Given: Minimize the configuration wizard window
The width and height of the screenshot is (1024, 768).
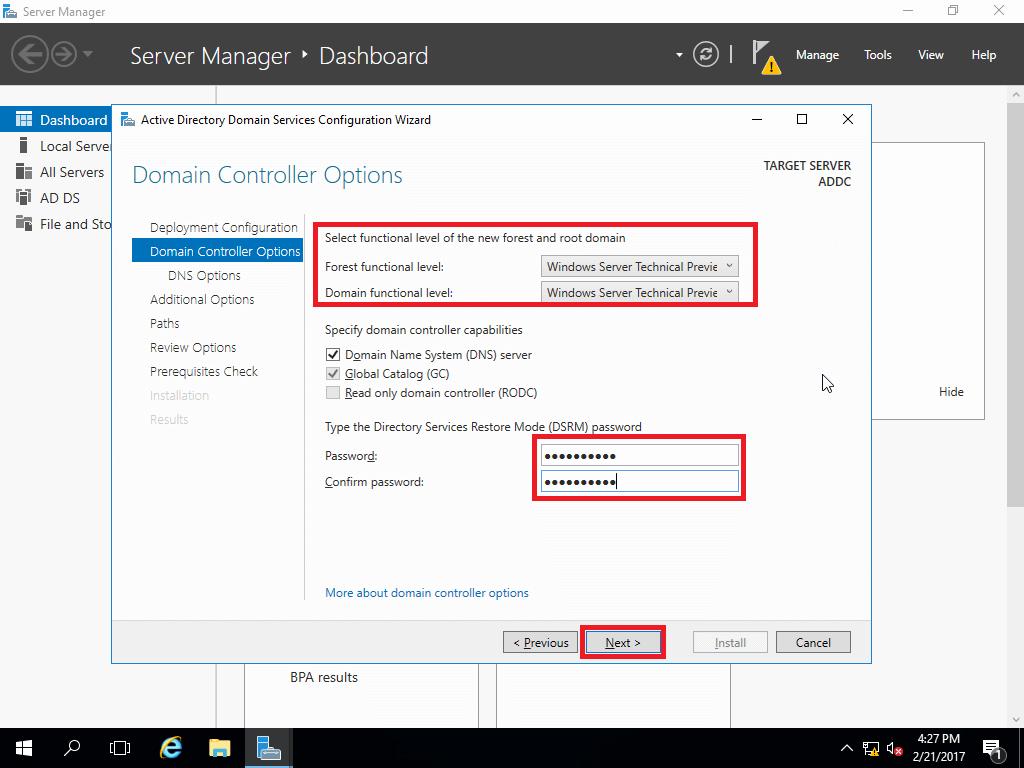Looking at the screenshot, I should click(757, 120).
